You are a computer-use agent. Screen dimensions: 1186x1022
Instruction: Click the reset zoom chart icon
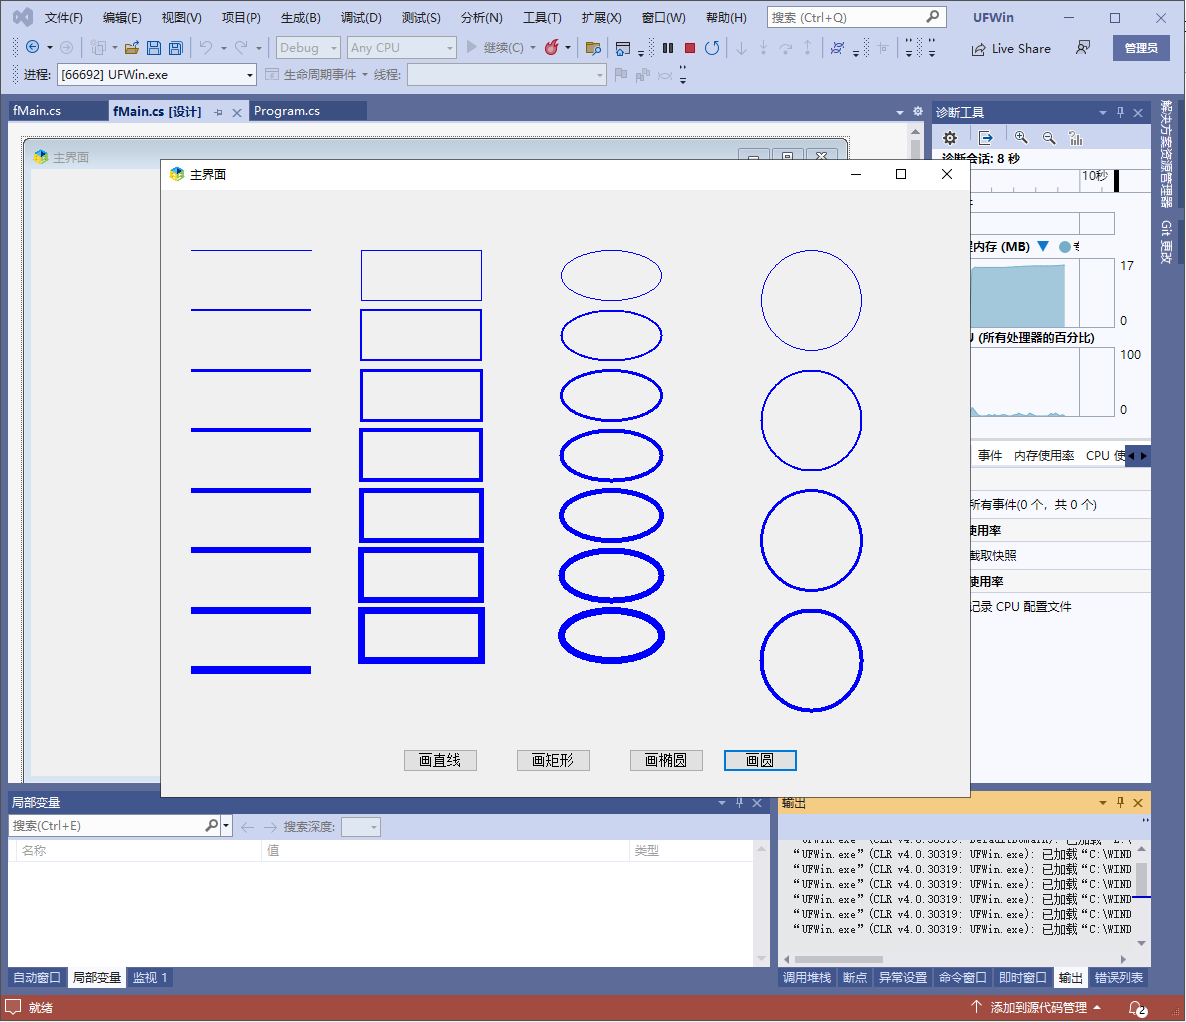pyautogui.click(x=1076, y=138)
